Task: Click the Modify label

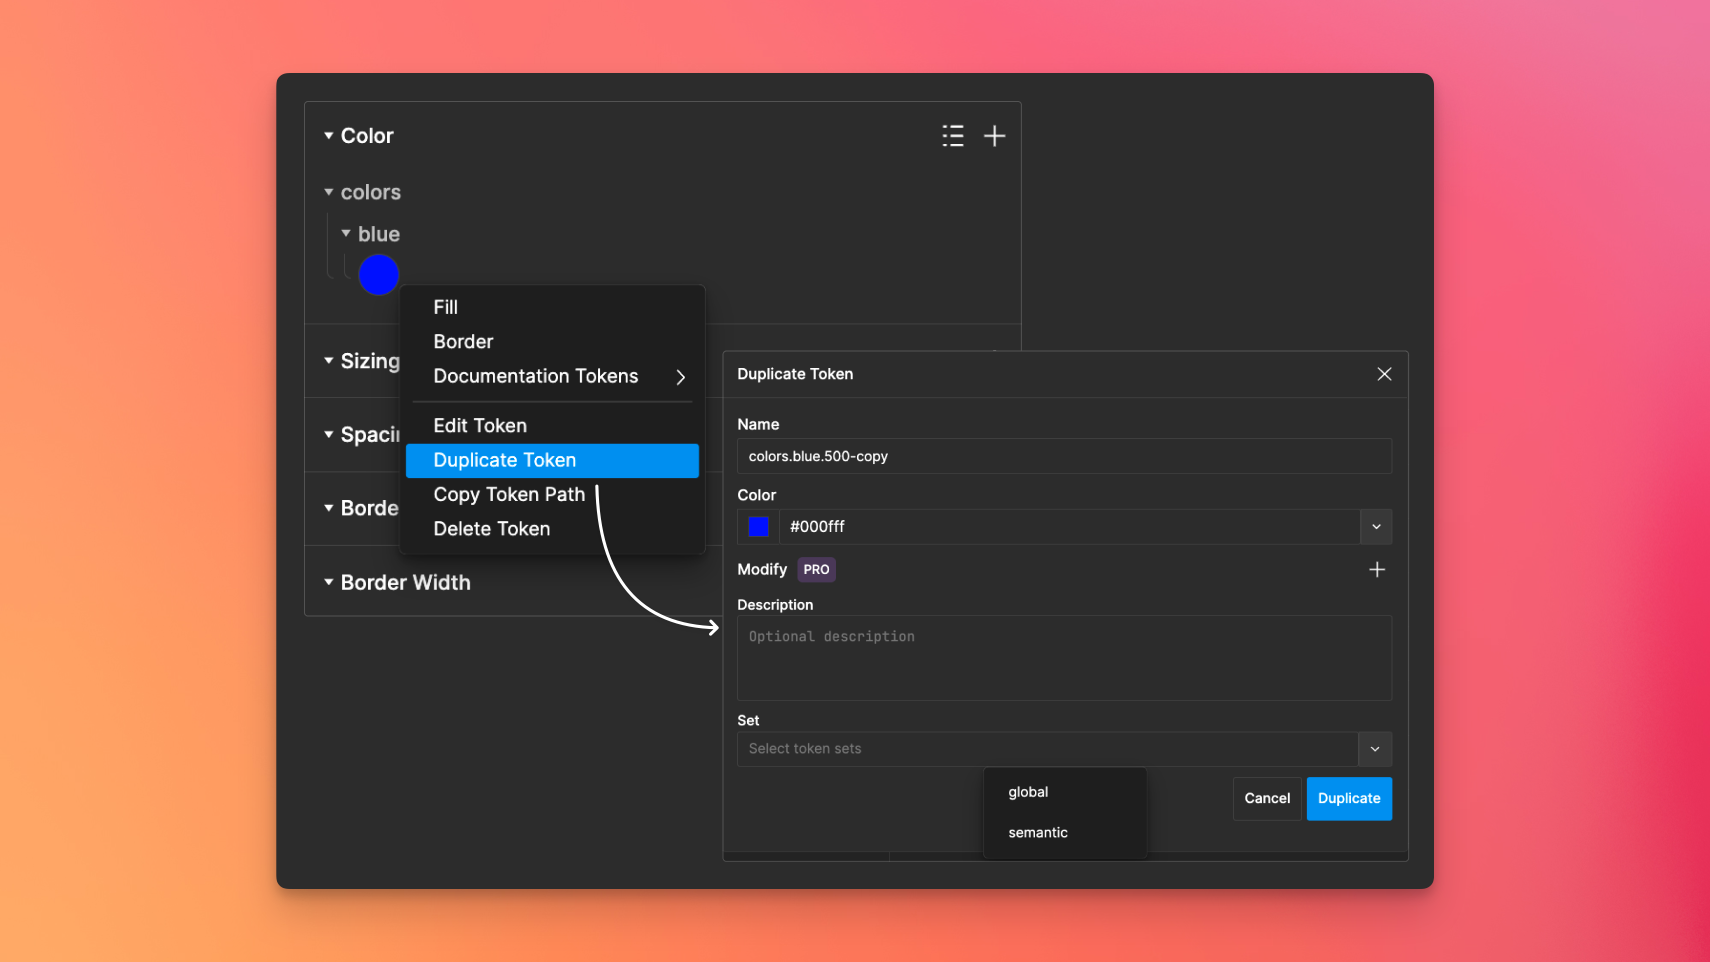Action: coord(762,570)
